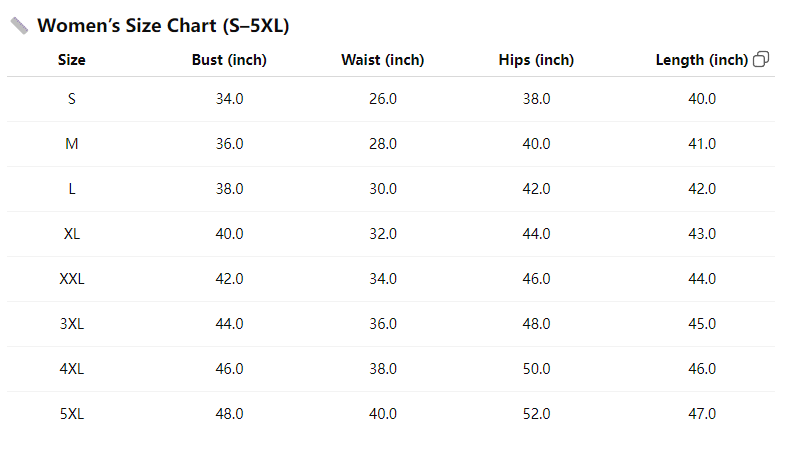
Task: Click the 5XL hips value 52.0
Action: point(536,414)
